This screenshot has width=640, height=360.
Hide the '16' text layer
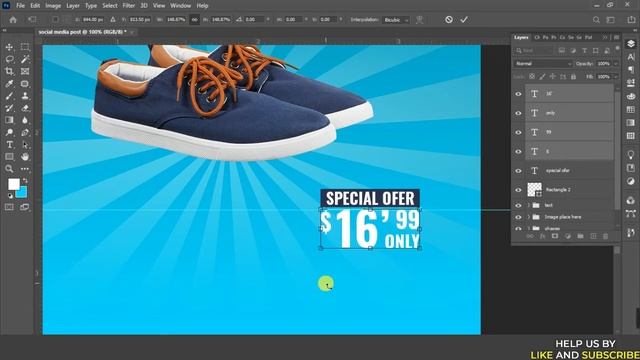[x=518, y=94]
